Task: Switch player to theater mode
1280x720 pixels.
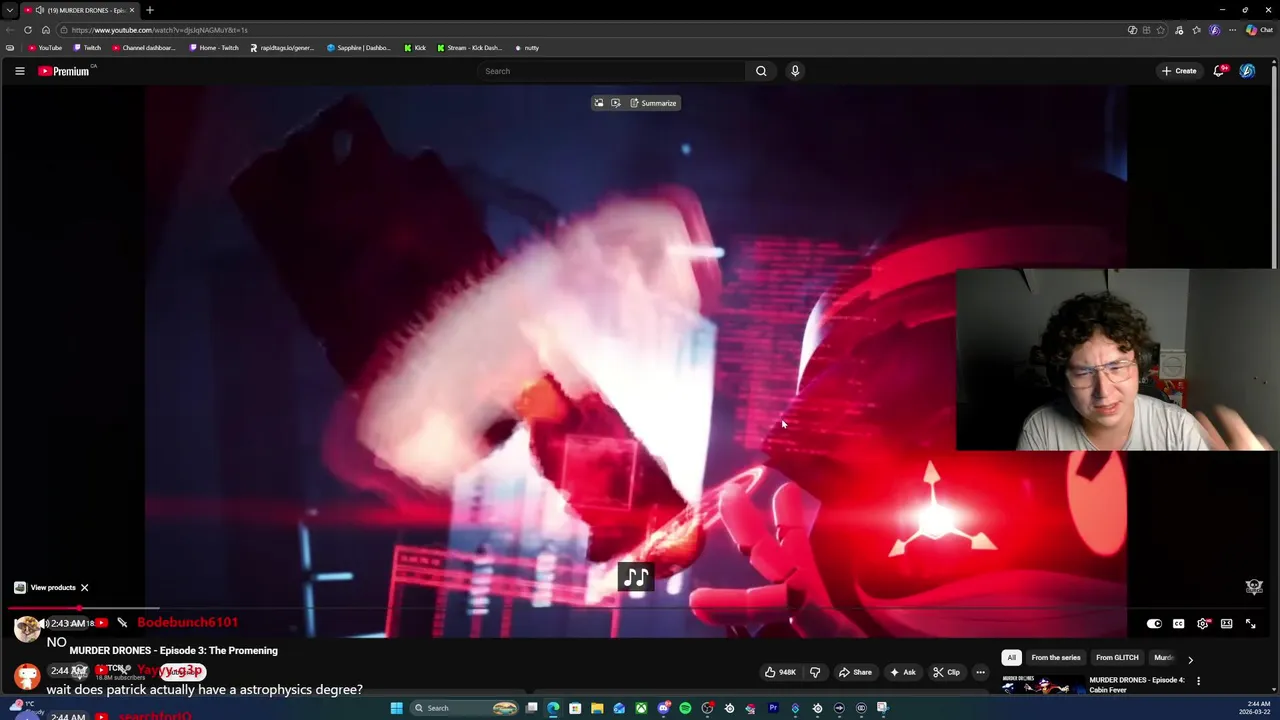Action: click(1227, 624)
